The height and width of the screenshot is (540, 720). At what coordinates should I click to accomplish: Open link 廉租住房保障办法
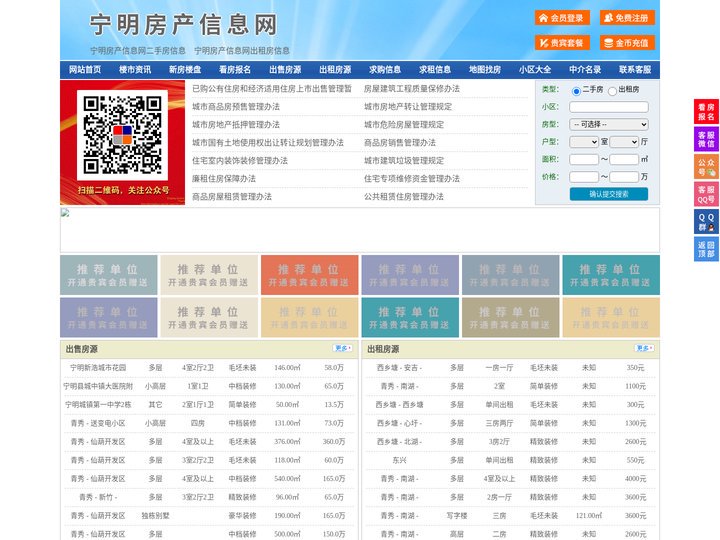[x=224, y=179]
